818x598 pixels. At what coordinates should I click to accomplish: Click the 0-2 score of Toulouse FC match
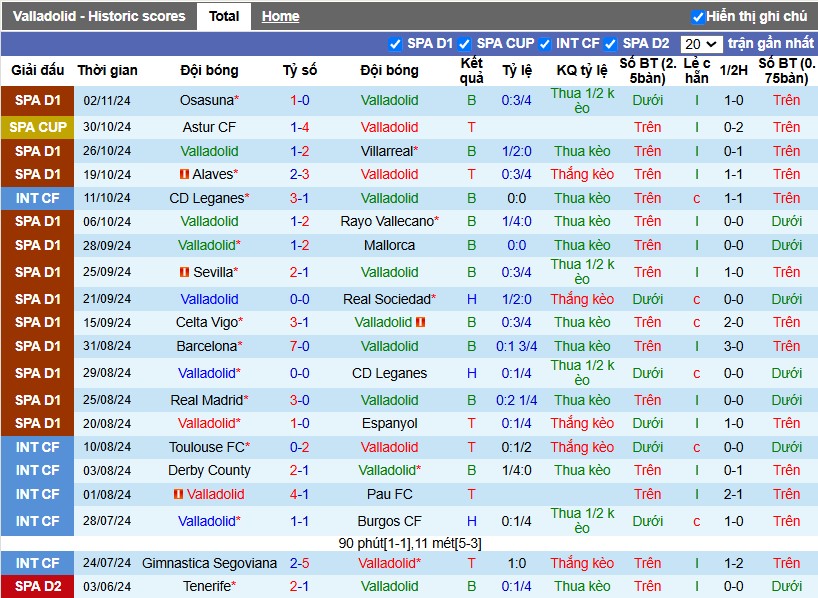[299, 447]
